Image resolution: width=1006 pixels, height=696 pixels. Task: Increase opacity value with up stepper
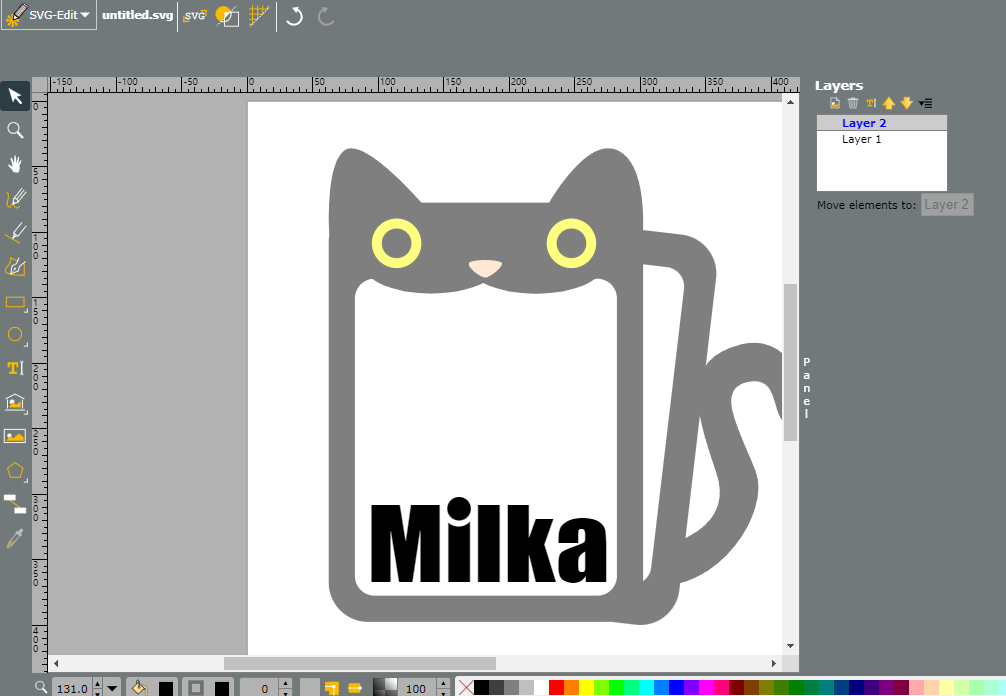443,683
